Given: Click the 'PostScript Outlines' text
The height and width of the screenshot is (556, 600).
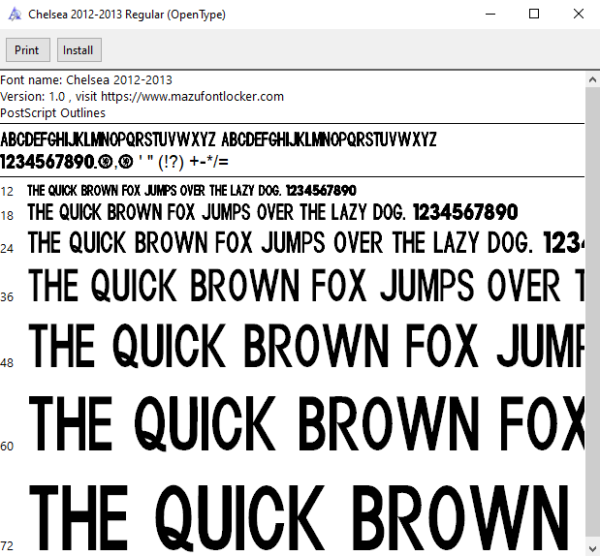Looking at the screenshot, I should [53, 113].
